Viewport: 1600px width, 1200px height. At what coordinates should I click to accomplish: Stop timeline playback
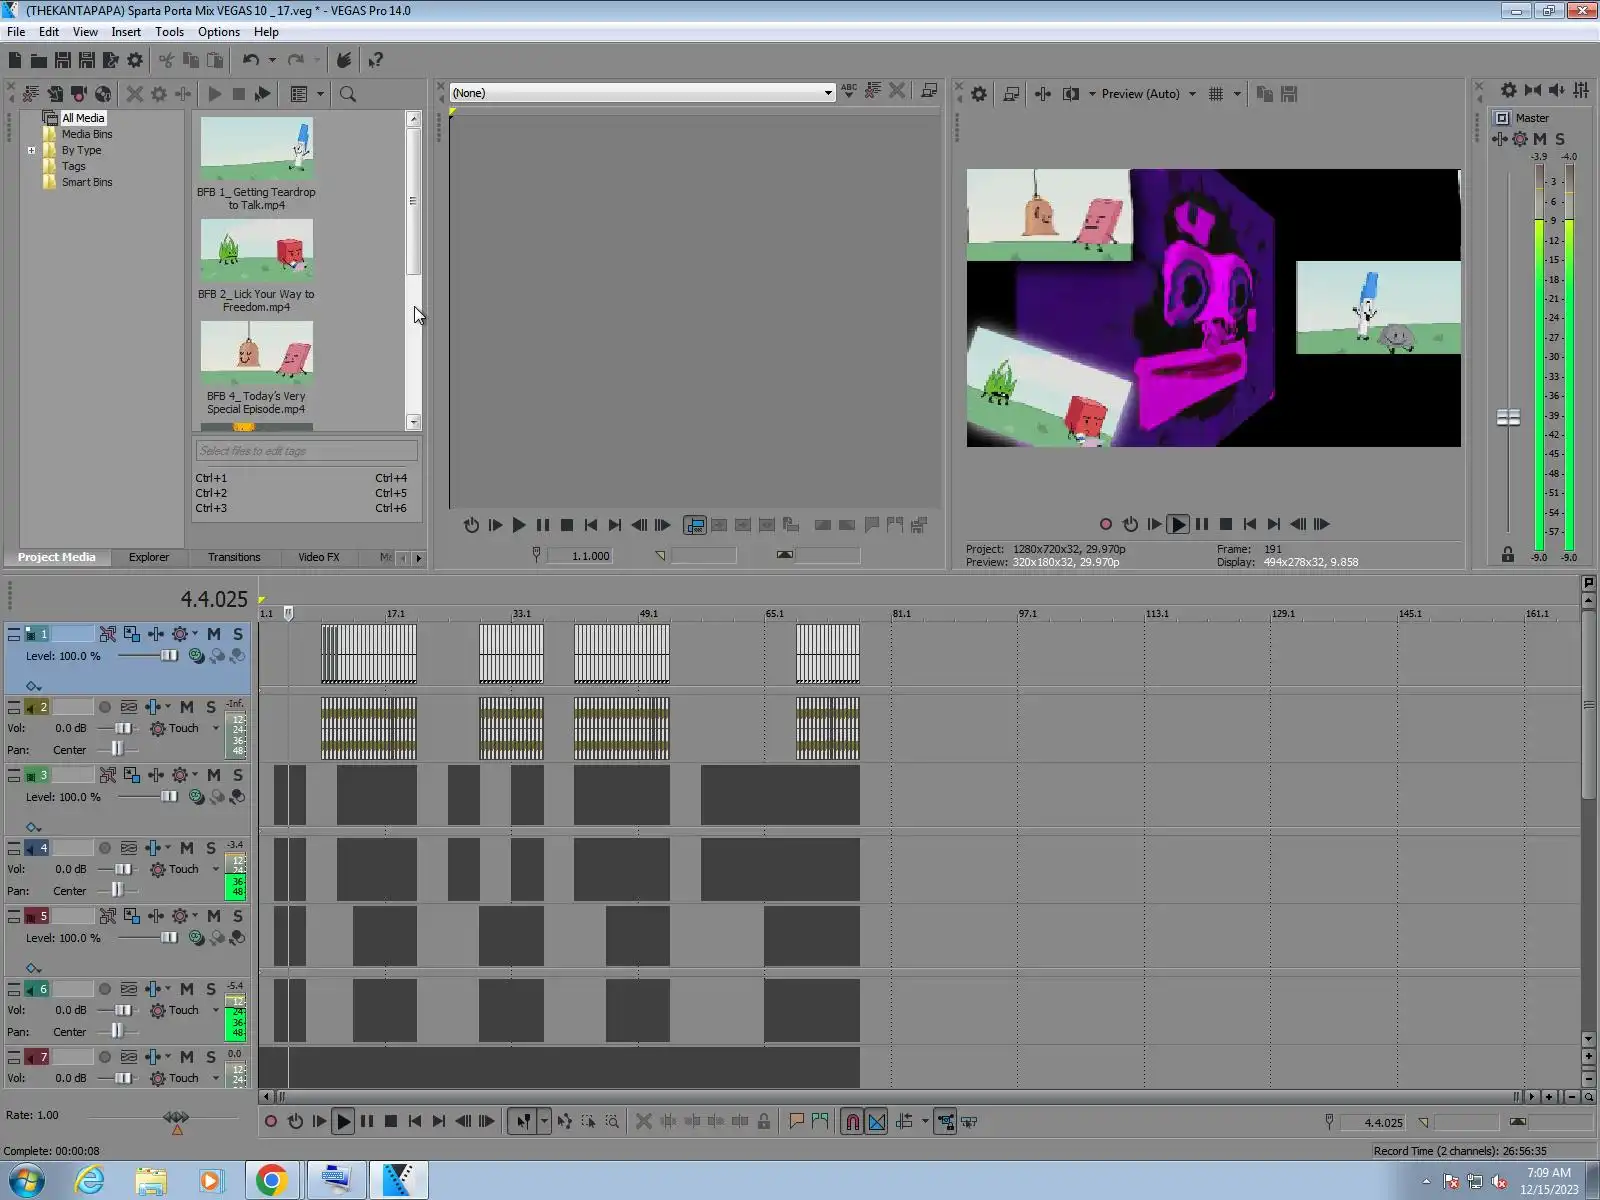pyautogui.click(x=391, y=1122)
